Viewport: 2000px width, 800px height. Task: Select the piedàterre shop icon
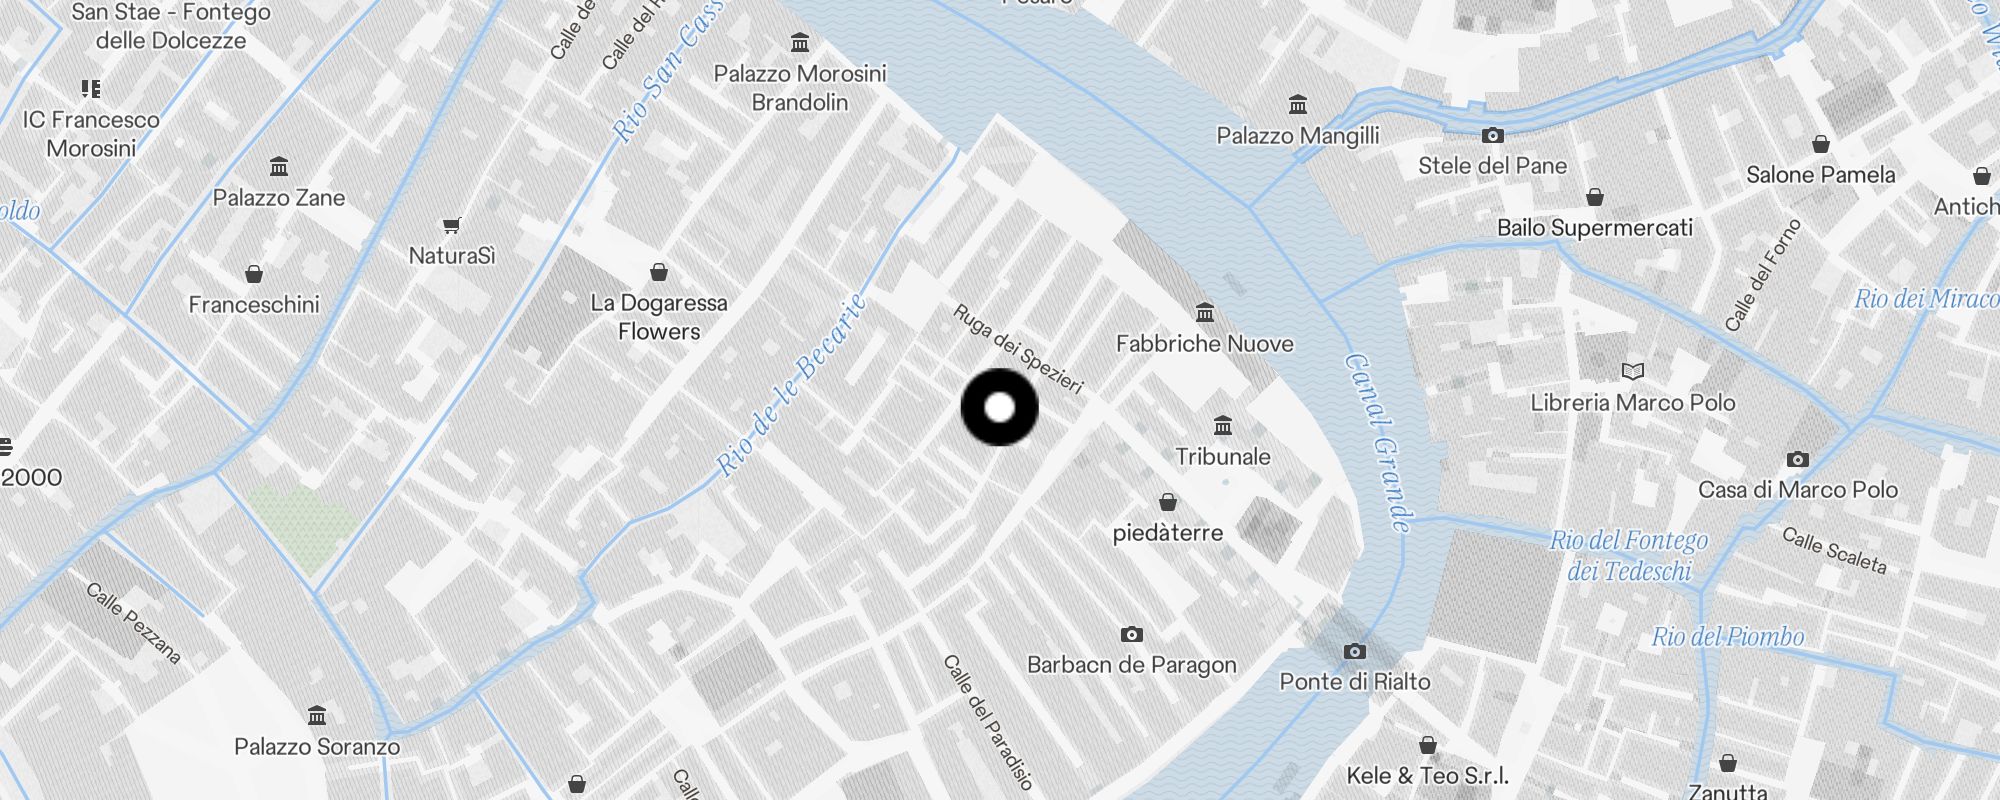(x=1168, y=502)
